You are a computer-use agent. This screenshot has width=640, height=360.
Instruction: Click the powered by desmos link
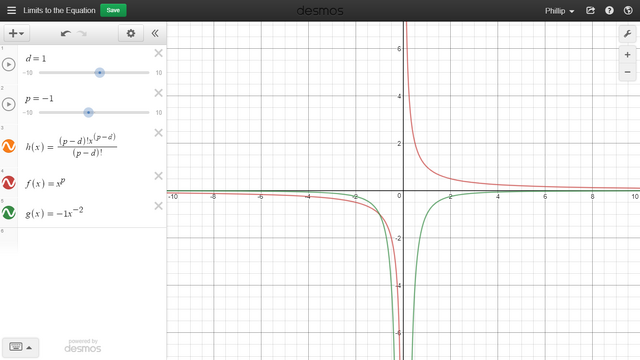(x=82, y=345)
